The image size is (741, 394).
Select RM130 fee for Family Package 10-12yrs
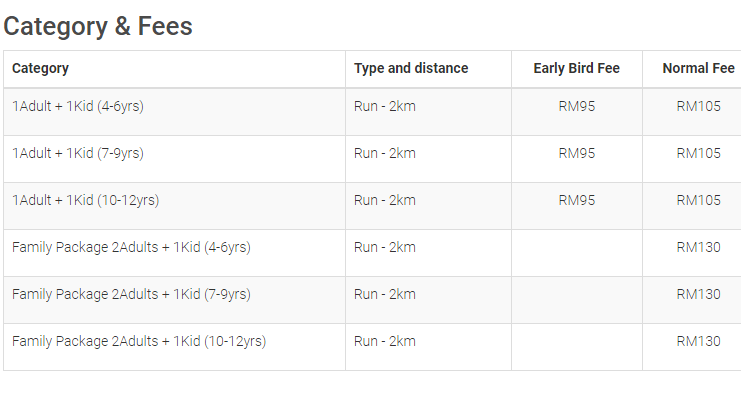tap(698, 342)
